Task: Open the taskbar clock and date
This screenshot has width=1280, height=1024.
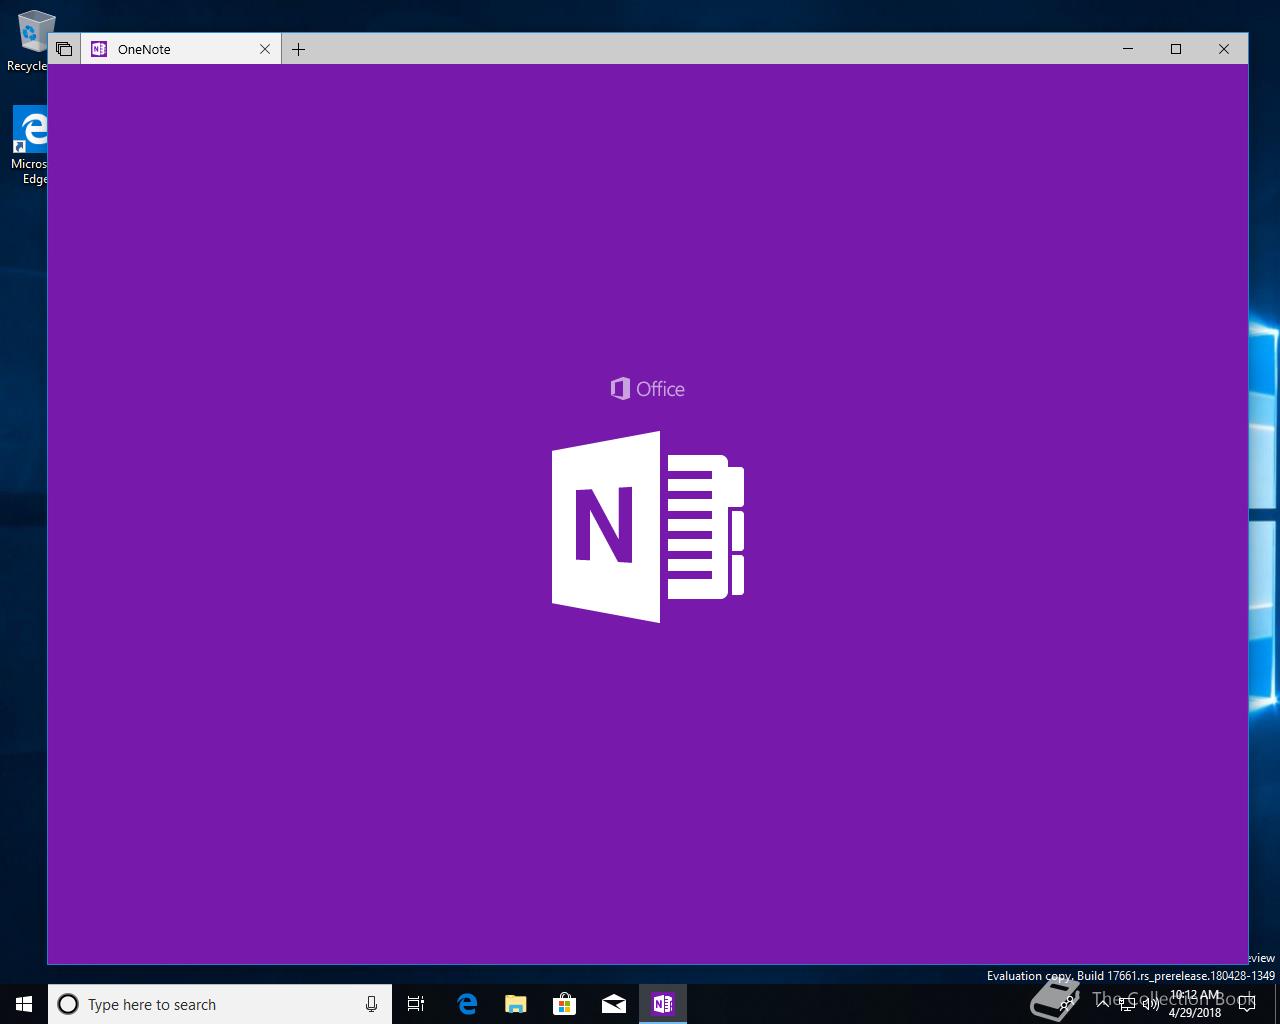Action: [x=1195, y=1004]
